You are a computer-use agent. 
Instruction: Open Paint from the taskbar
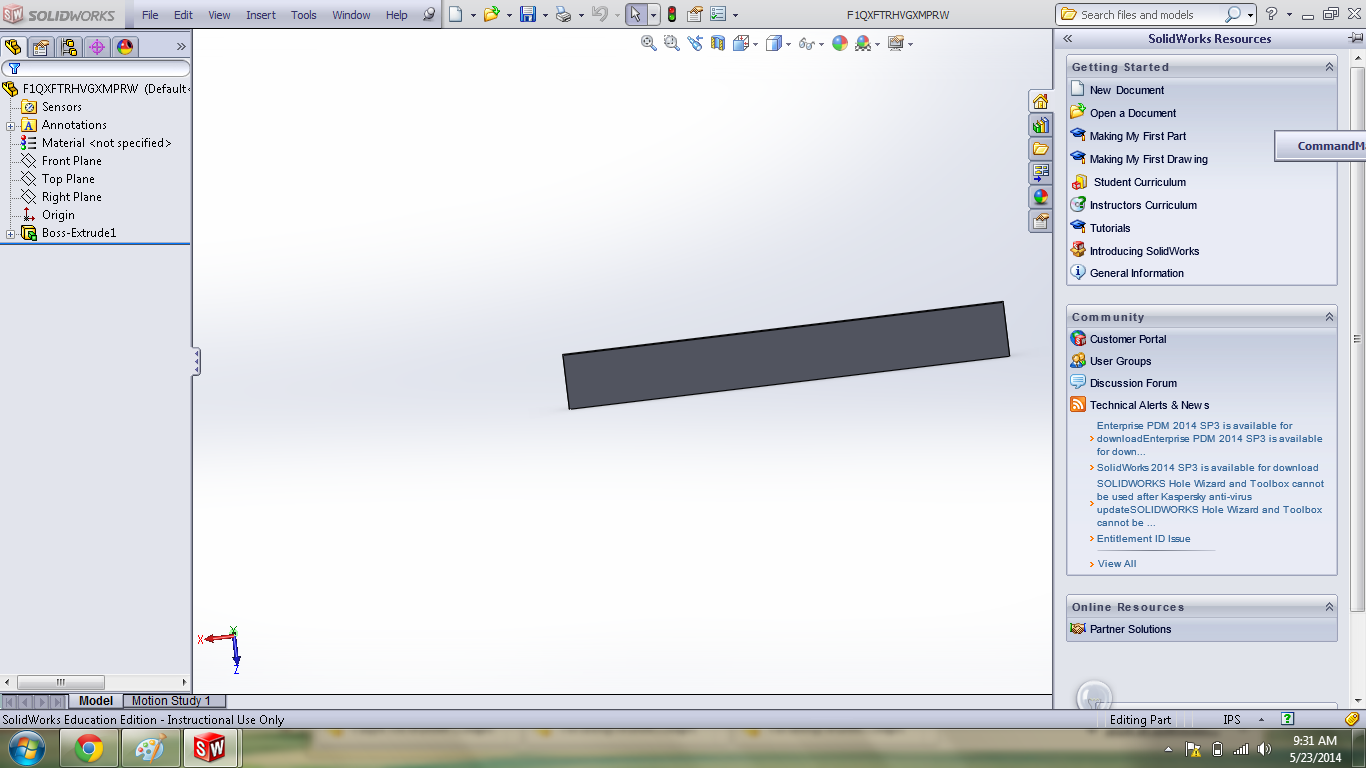coord(151,748)
